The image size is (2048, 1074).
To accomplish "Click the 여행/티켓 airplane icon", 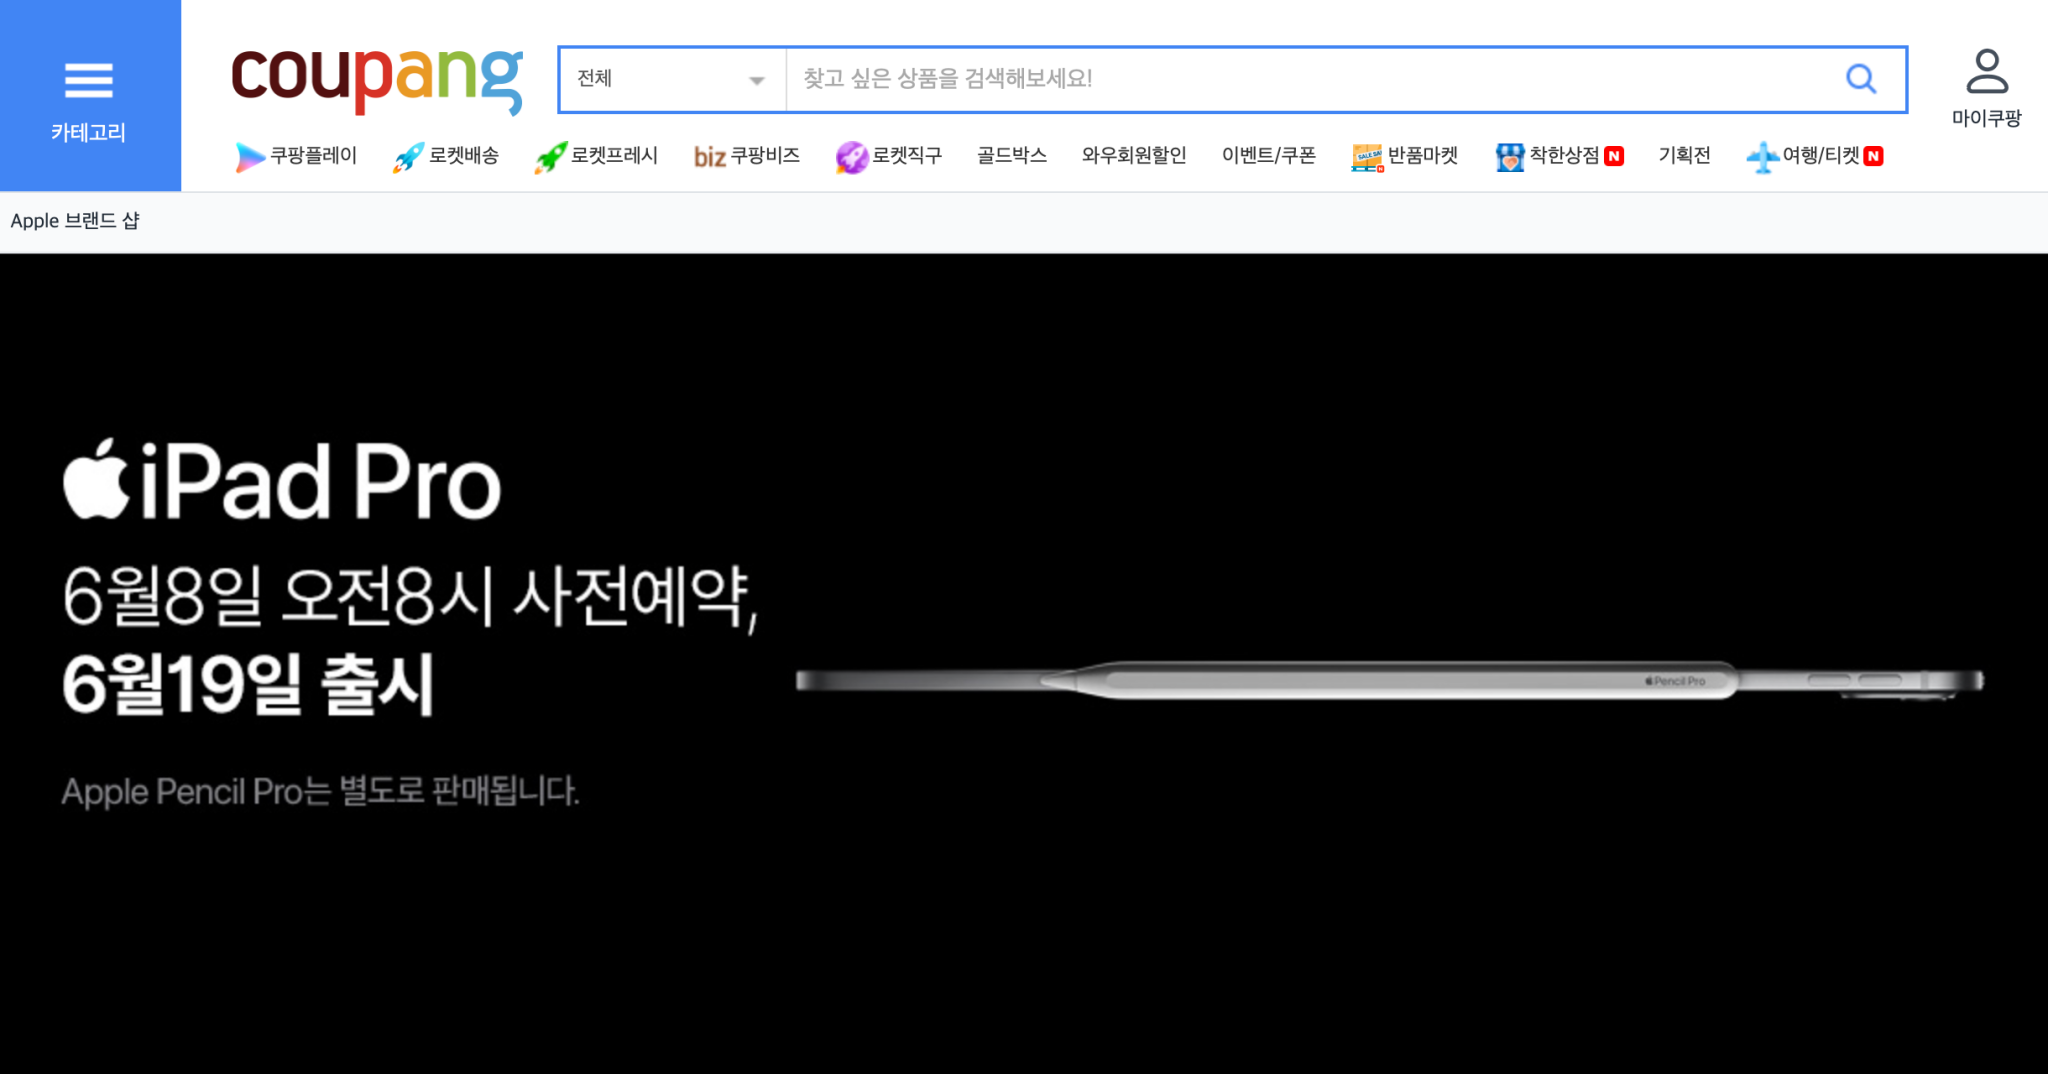I will tap(1762, 157).
